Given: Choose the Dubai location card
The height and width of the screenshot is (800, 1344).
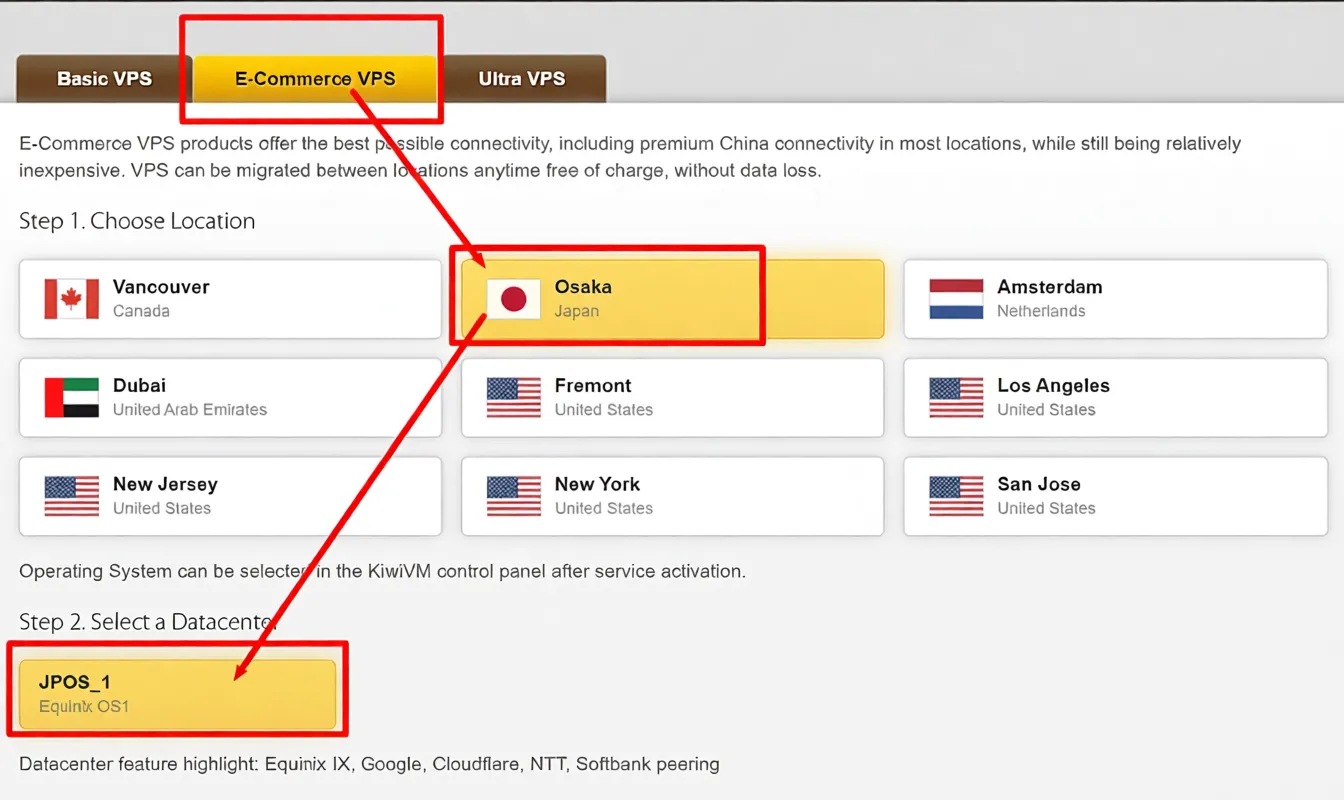Looking at the screenshot, I should (x=230, y=397).
